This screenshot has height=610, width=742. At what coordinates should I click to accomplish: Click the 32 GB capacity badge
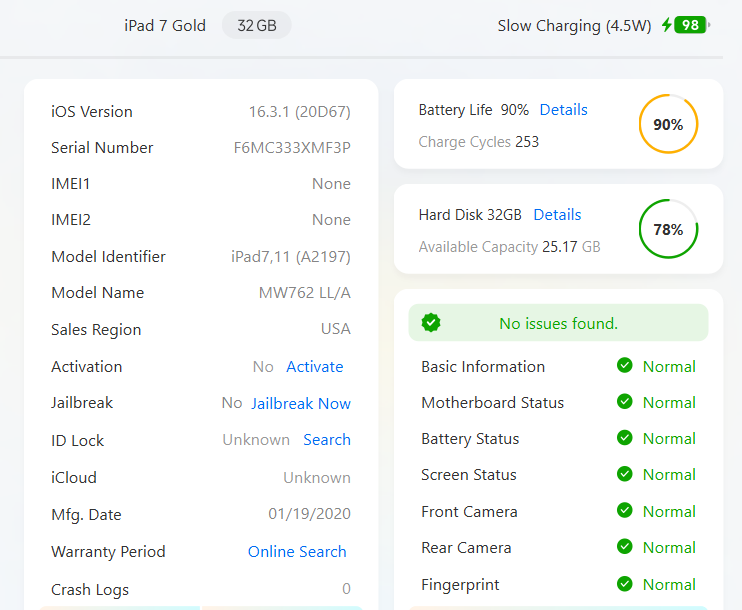(256, 25)
